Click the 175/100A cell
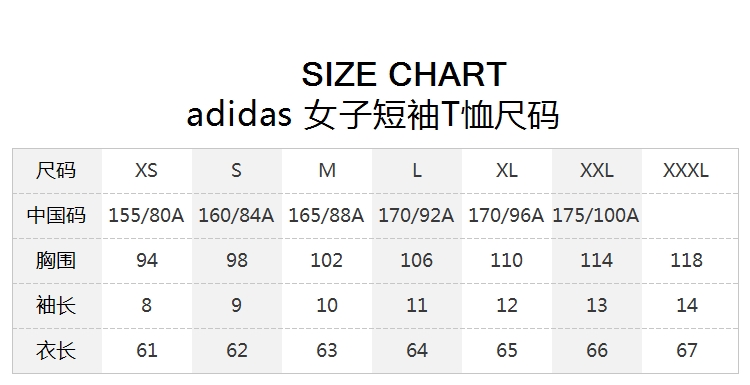The width and height of the screenshot is (750, 385). click(x=596, y=215)
